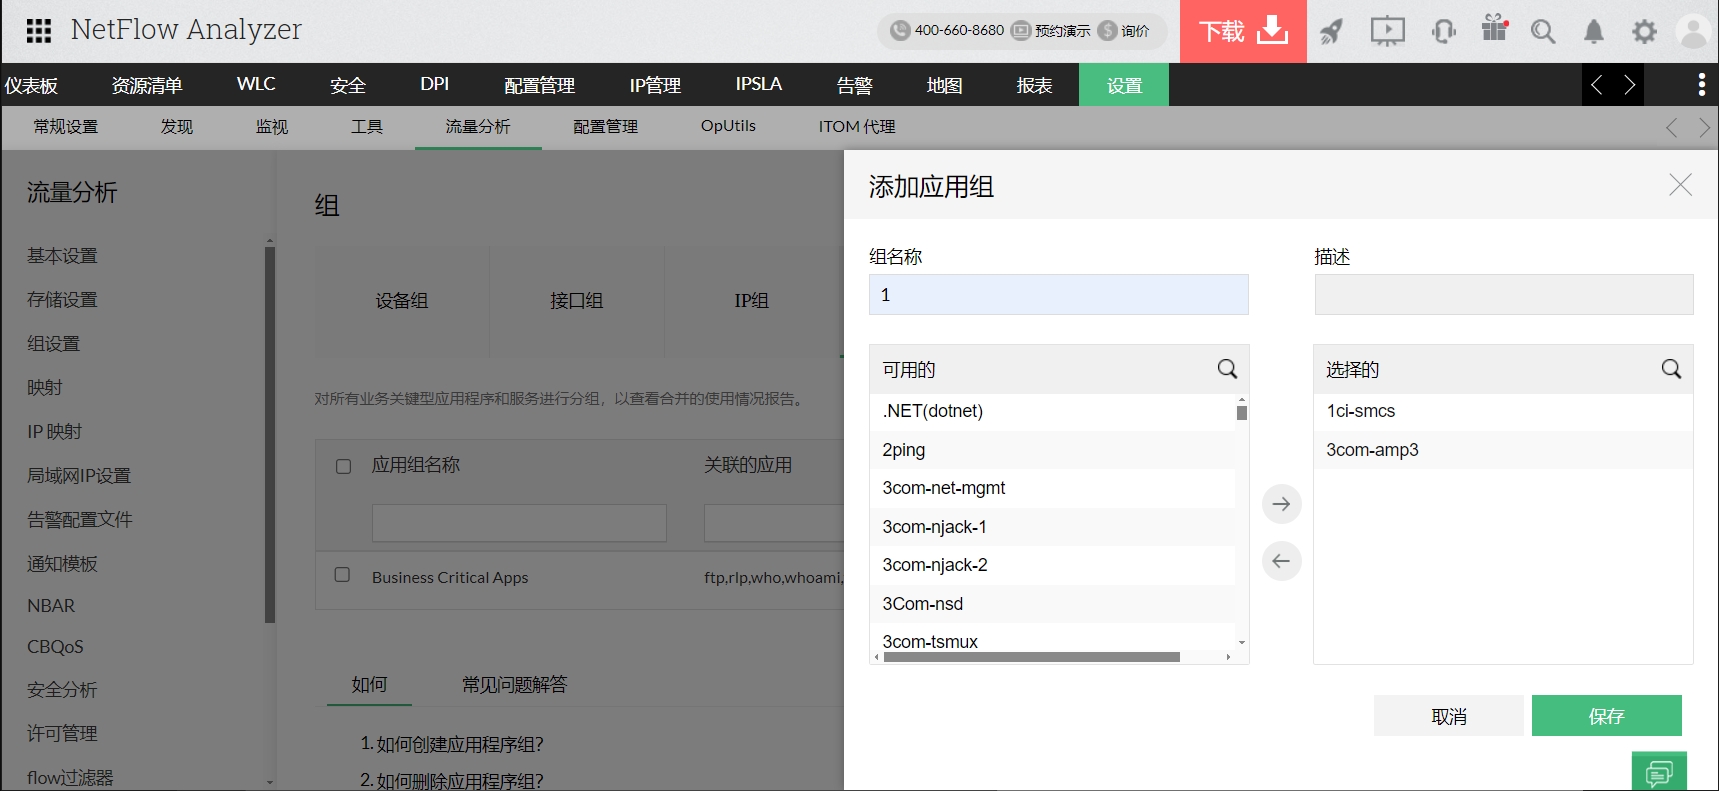The height and width of the screenshot is (791, 1719).
Task: Open the notifications bell
Action: click(x=1593, y=32)
